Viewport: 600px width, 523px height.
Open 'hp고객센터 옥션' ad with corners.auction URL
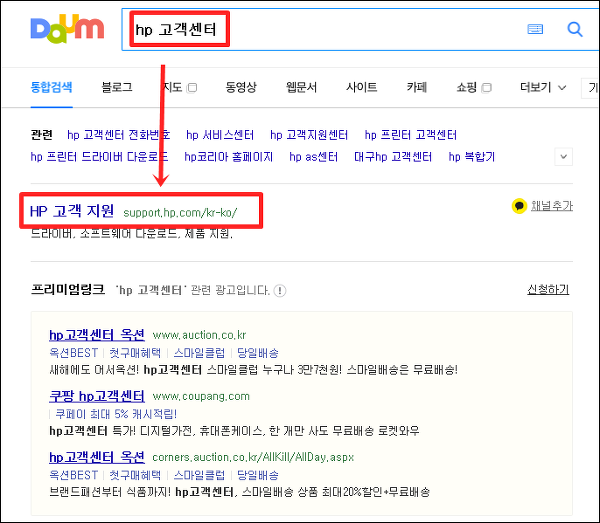(x=97, y=457)
